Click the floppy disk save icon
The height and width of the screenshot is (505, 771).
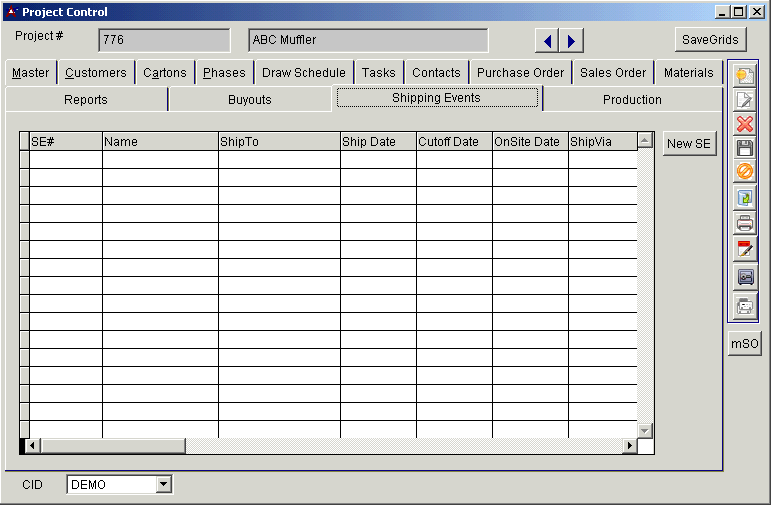tap(744, 148)
